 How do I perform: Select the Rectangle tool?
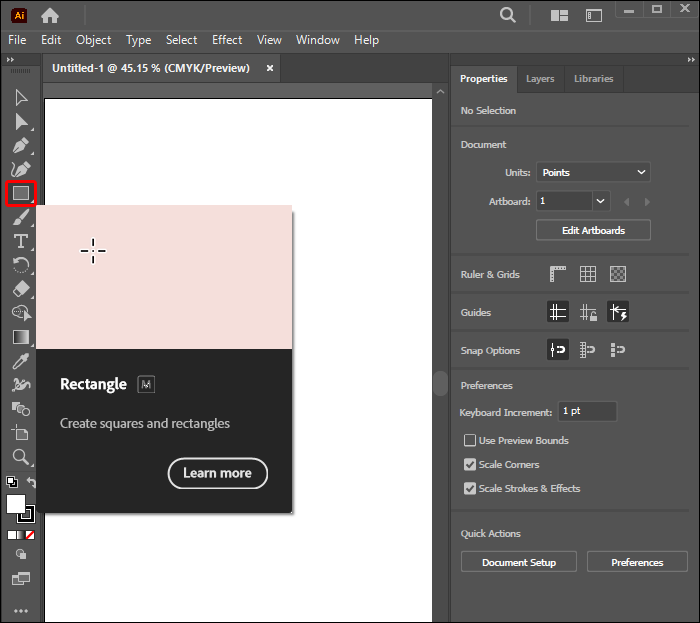[x=21, y=193]
